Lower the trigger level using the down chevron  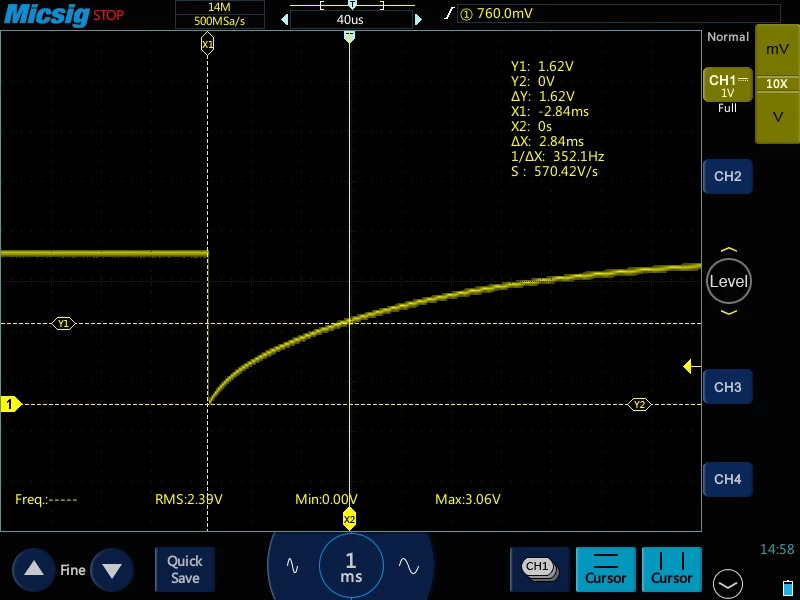click(x=729, y=312)
